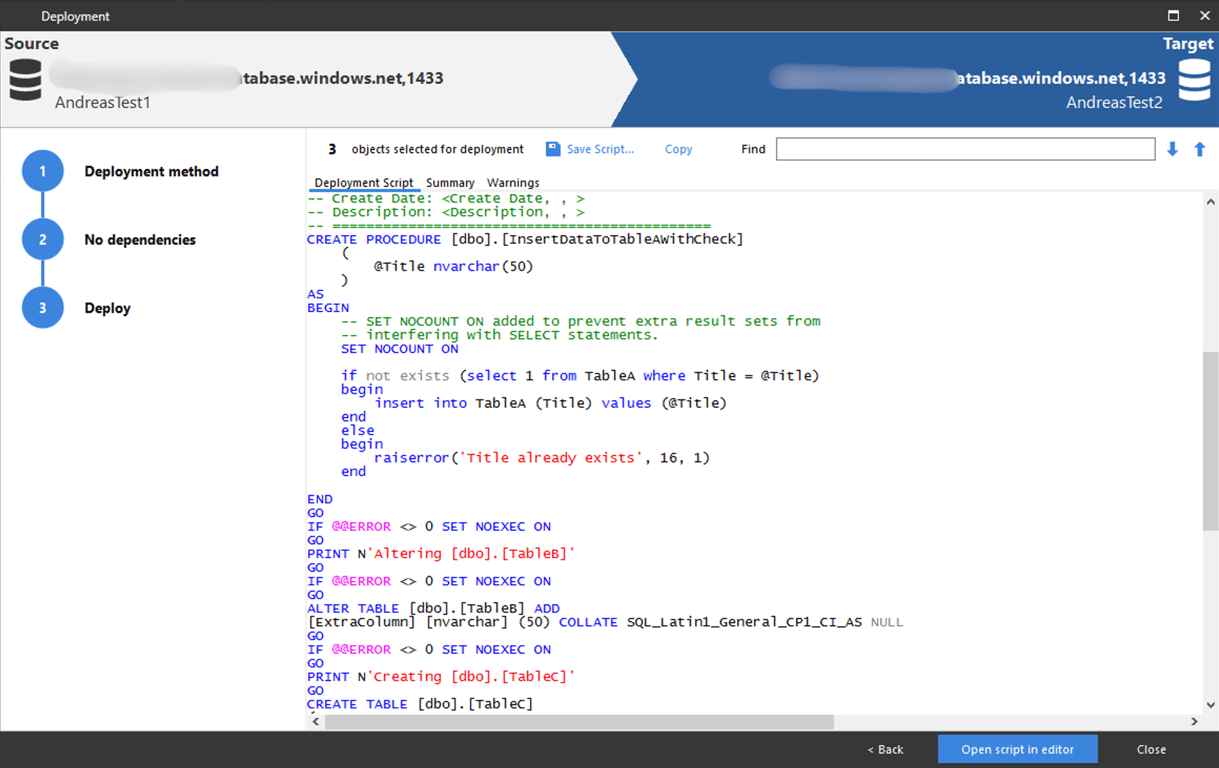This screenshot has height=768, width=1219.
Task: Click the vertical scrollbar thumb
Action: click(1210, 440)
